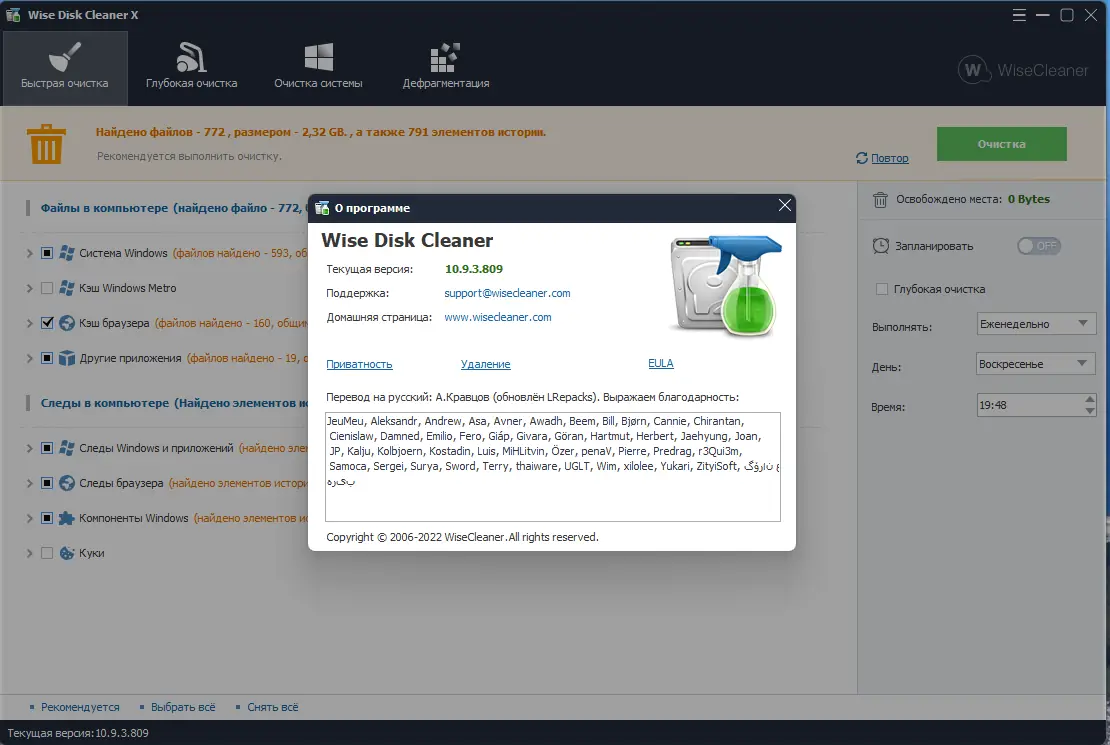Check Кэш Windows Metro checkbox
This screenshot has width=1110, height=745.
(x=47, y=288)
